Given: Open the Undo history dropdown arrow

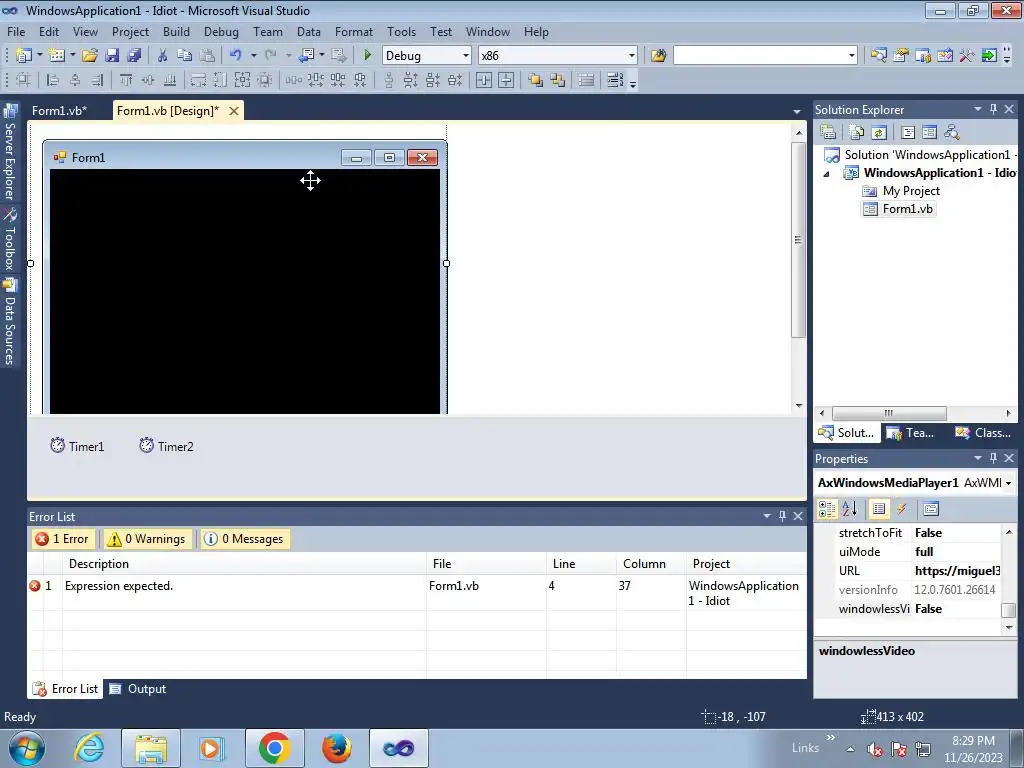Looking at the screenshot, I should pyautogui.click(x=253, y=56).
